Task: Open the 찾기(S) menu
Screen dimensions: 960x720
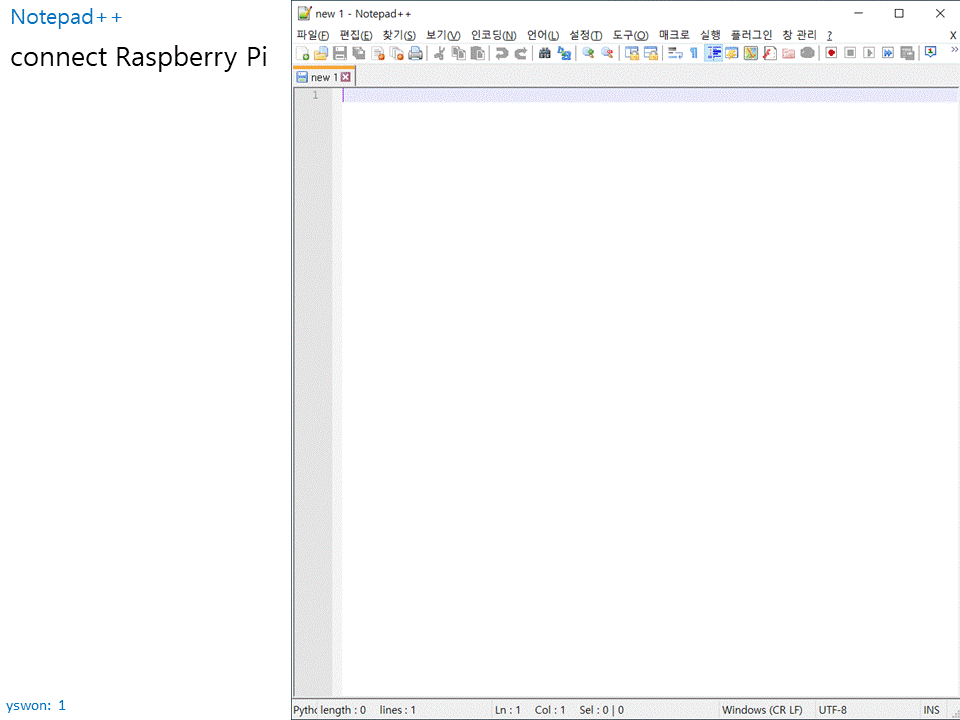Action: click(399, 36)
